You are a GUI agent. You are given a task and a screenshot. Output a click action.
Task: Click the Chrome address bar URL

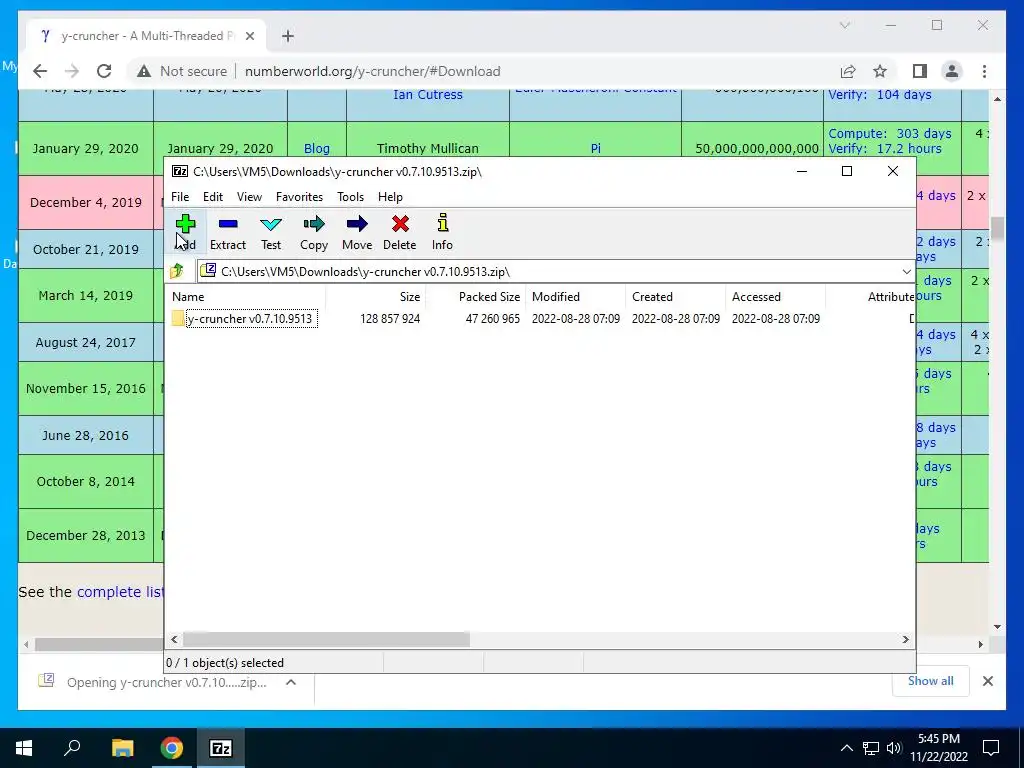click(373, 71)
